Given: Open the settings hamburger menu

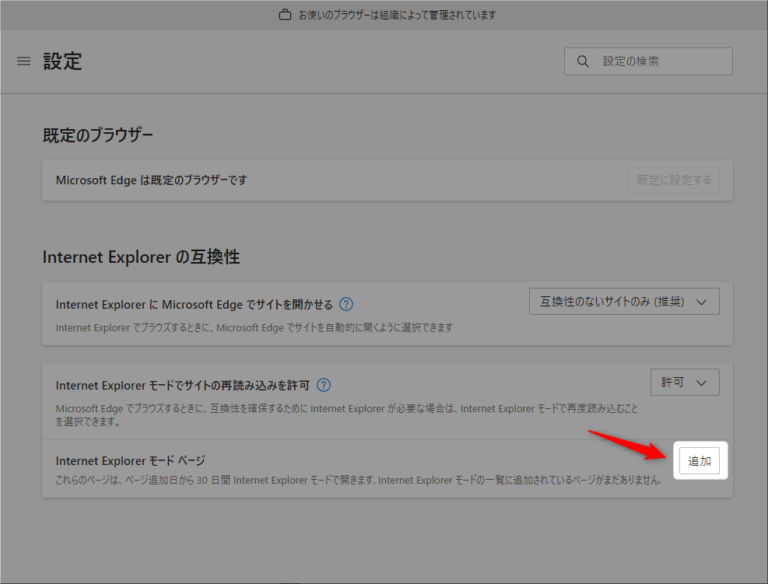Looking at the screenshot, I should pos(24,62).
